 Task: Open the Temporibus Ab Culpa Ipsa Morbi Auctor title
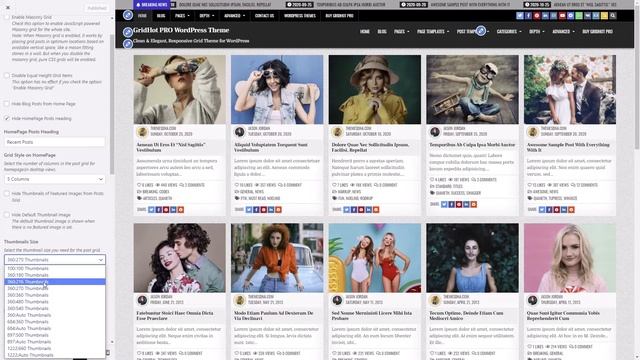click(472, 144)
